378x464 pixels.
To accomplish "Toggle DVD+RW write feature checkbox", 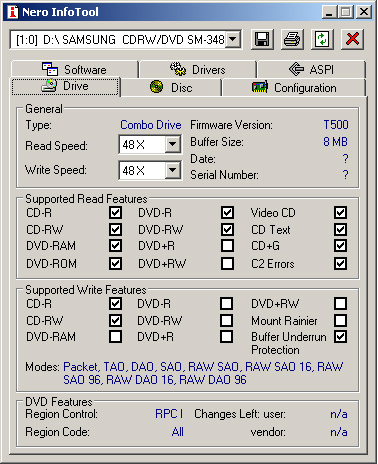I will tap(340, 304).
